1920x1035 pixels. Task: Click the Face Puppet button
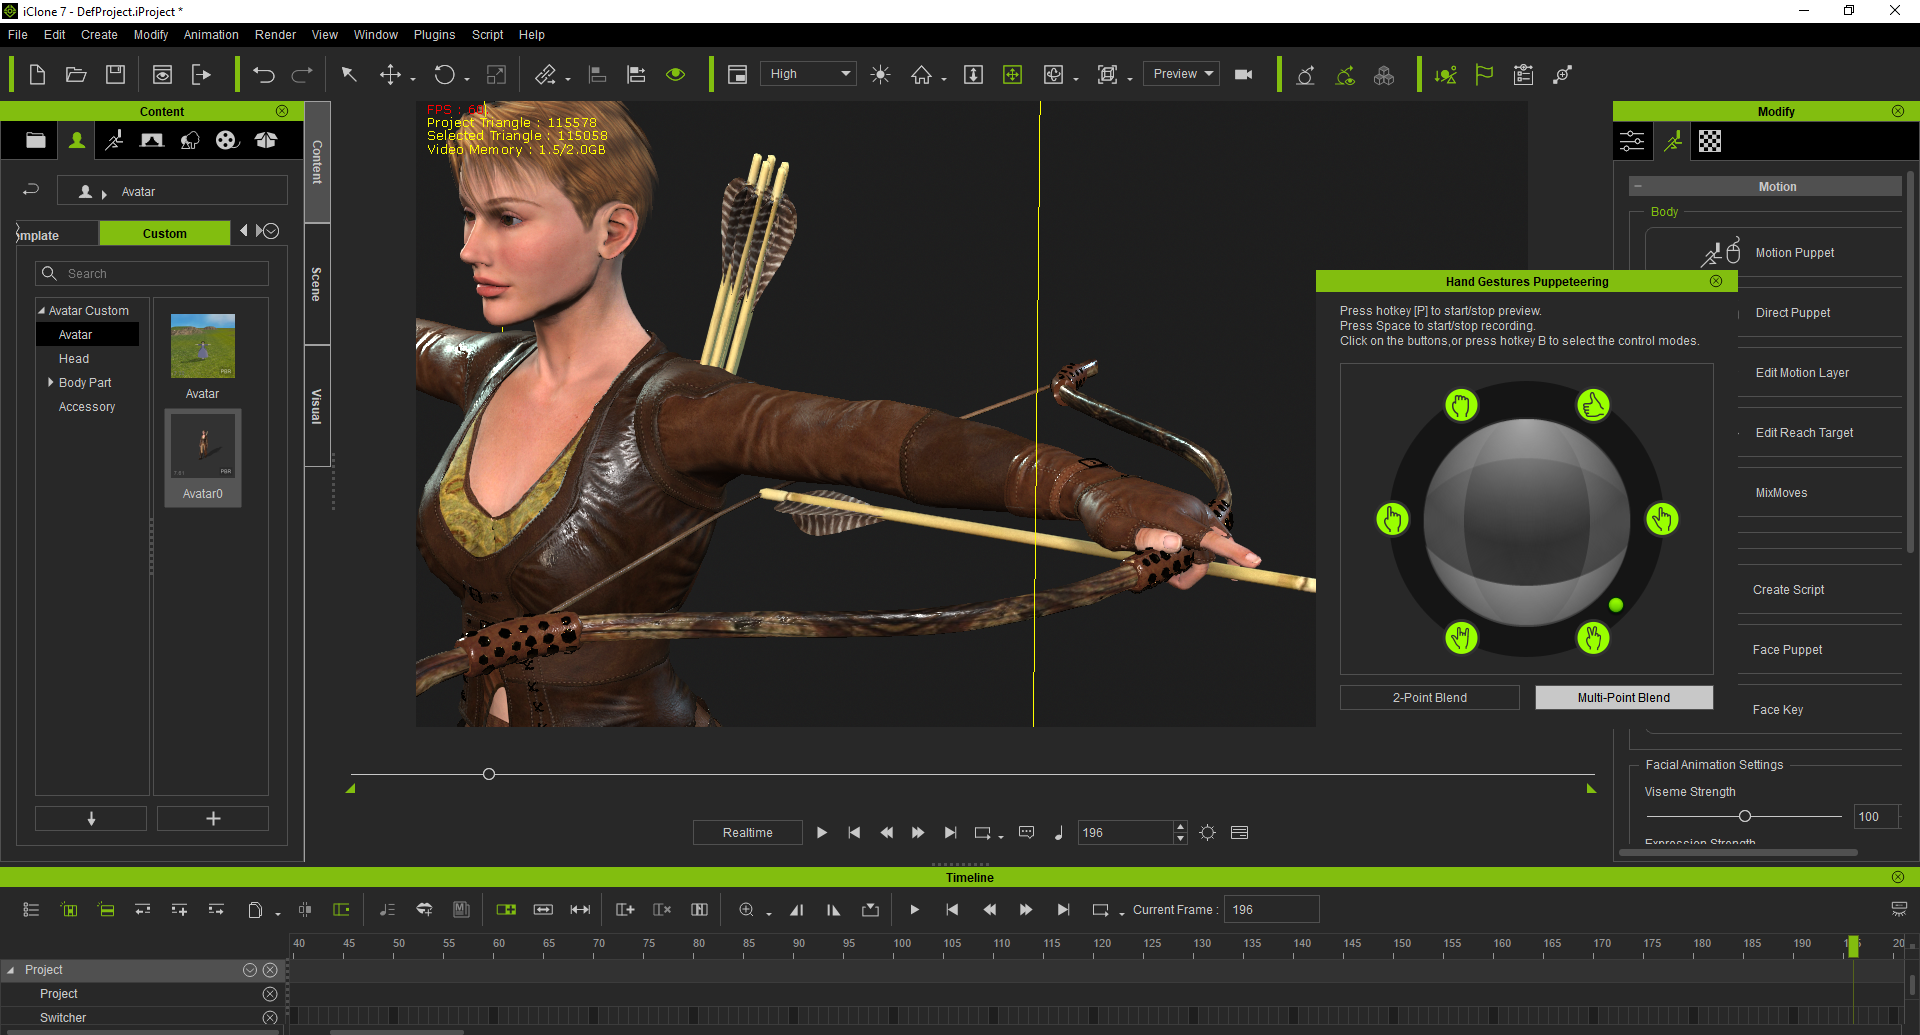click(x=1787, y=650)
